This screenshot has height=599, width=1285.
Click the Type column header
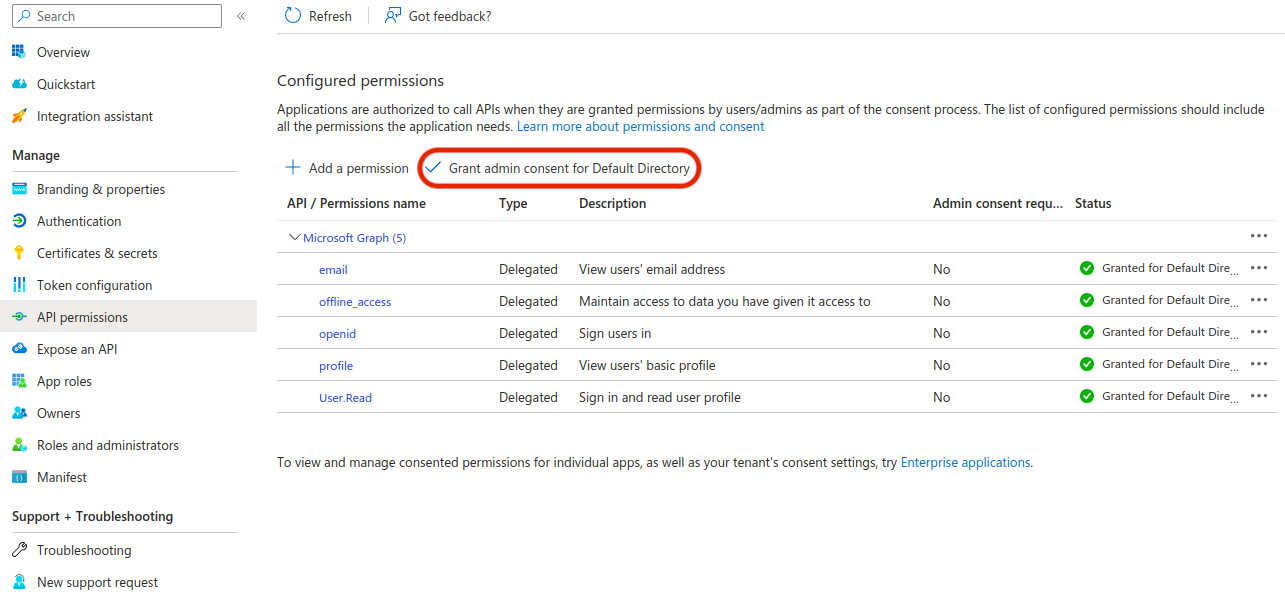513,203
